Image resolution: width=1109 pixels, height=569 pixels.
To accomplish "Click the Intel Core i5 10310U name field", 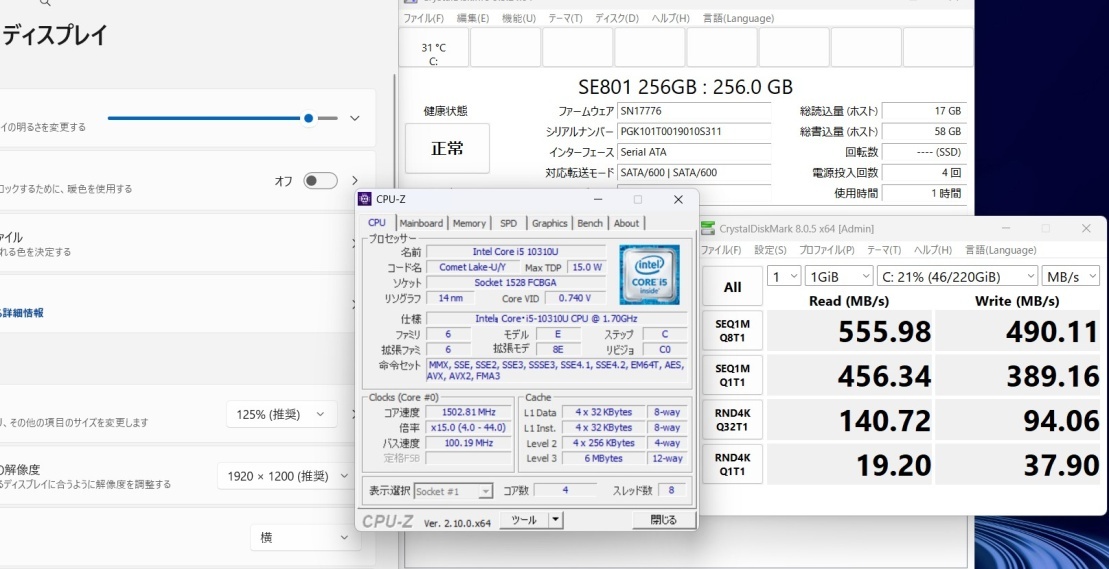I will (x=516, y=252).
